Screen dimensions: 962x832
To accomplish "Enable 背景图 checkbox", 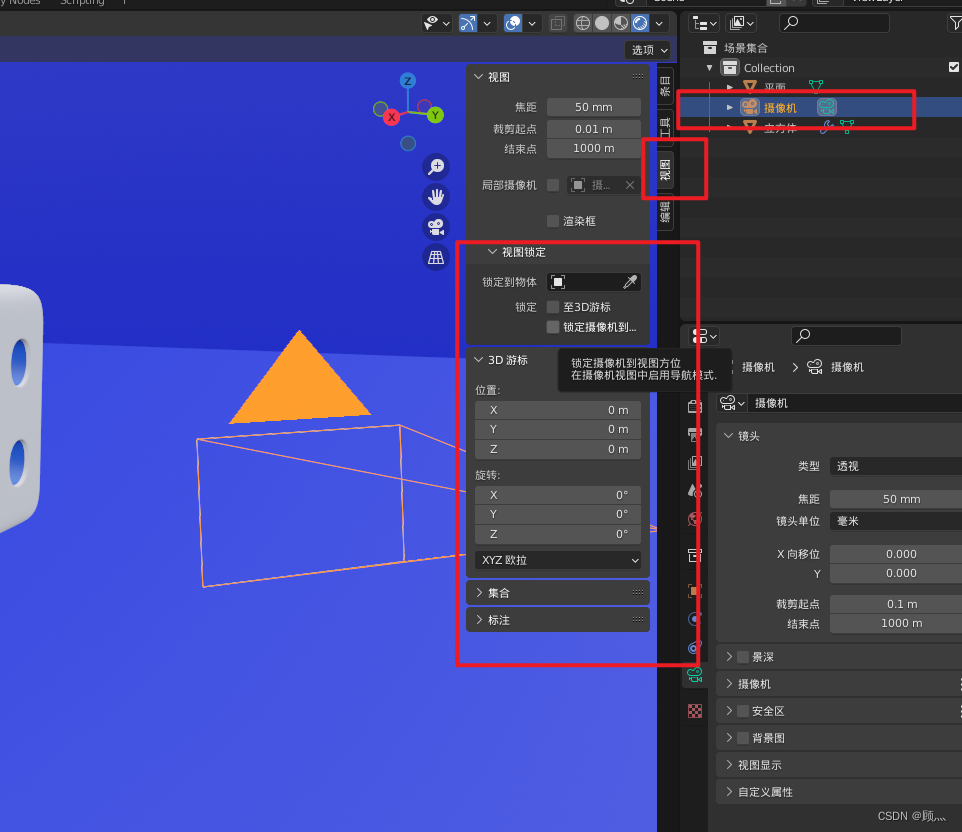I will [743, 738].
